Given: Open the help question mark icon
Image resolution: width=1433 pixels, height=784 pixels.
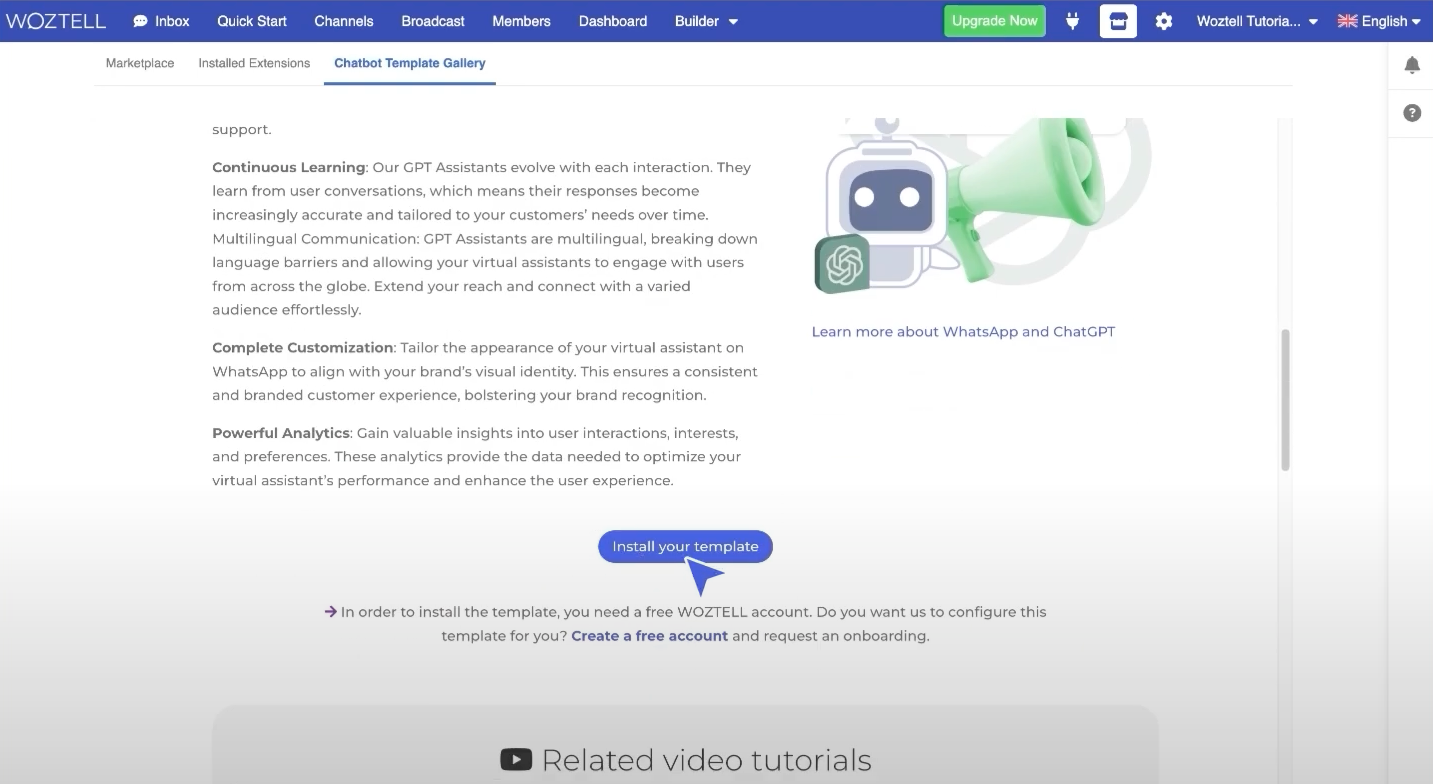Looking at the screenshot, I should 1412,113.
